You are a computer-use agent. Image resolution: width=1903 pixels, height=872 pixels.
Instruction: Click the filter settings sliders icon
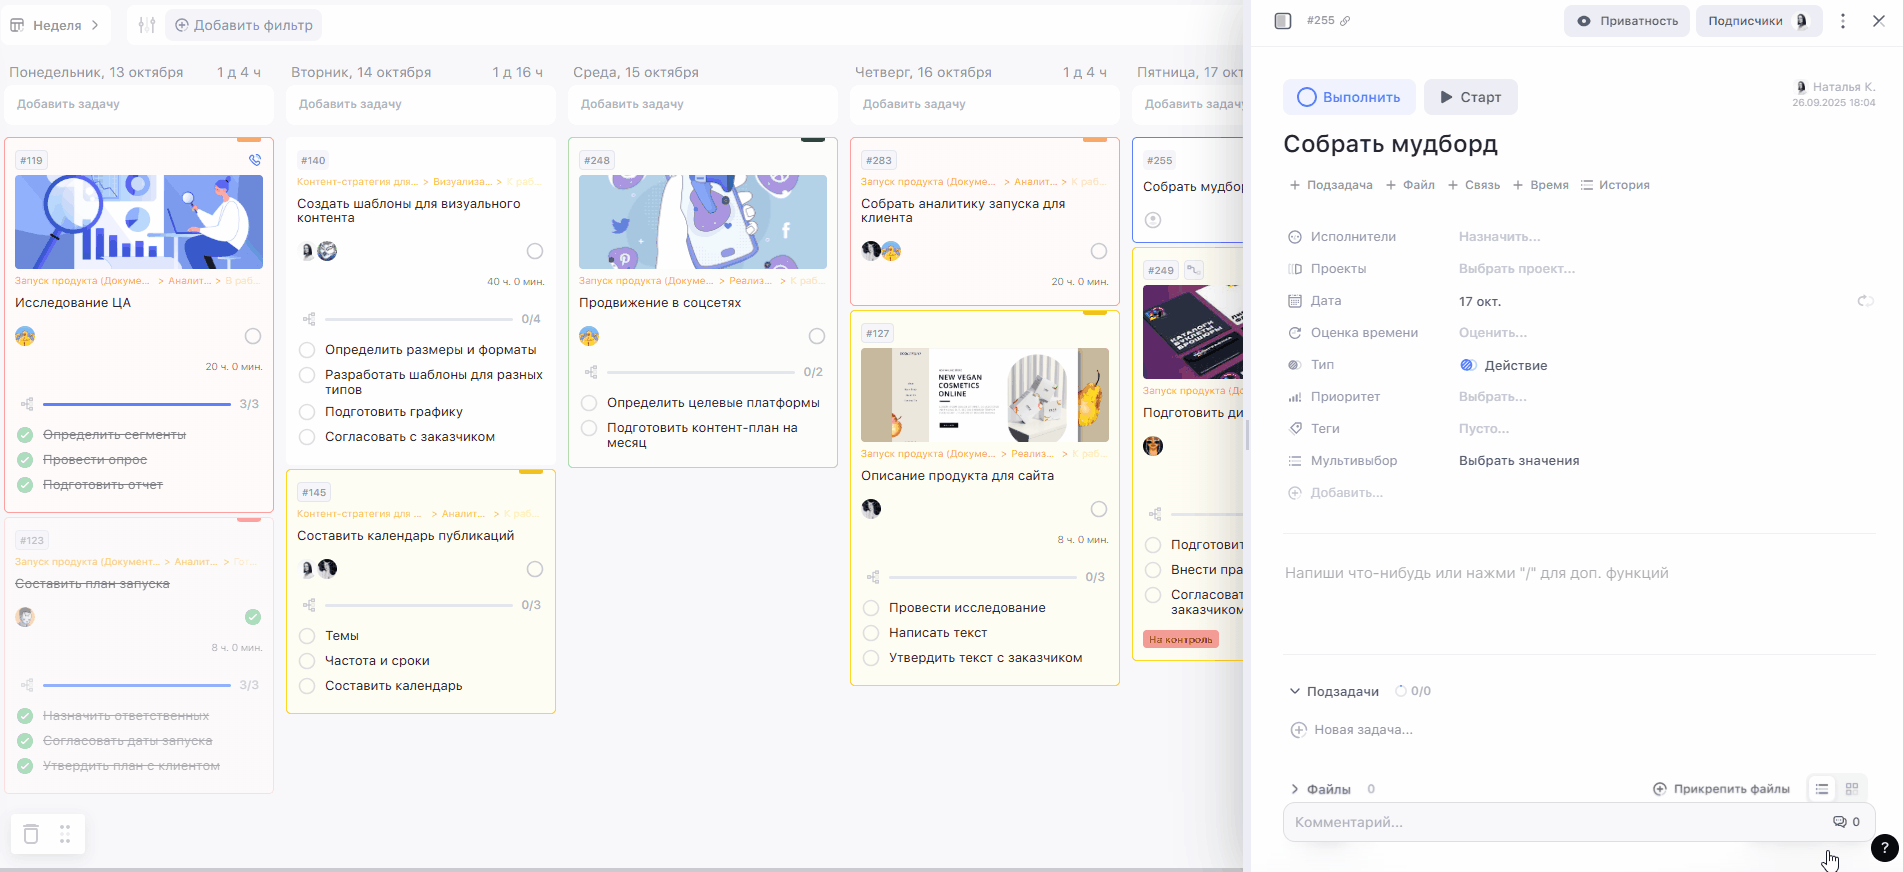click(147, 25)
